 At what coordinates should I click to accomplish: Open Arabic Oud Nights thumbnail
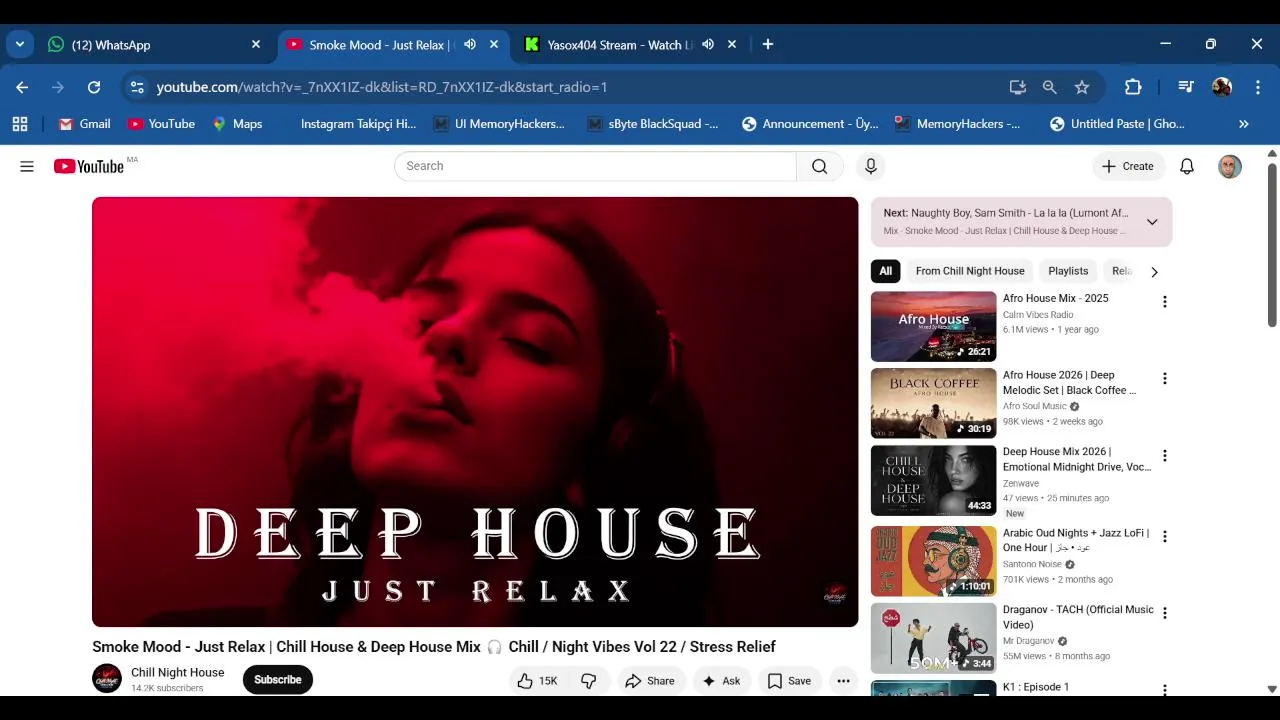(934, 561)
